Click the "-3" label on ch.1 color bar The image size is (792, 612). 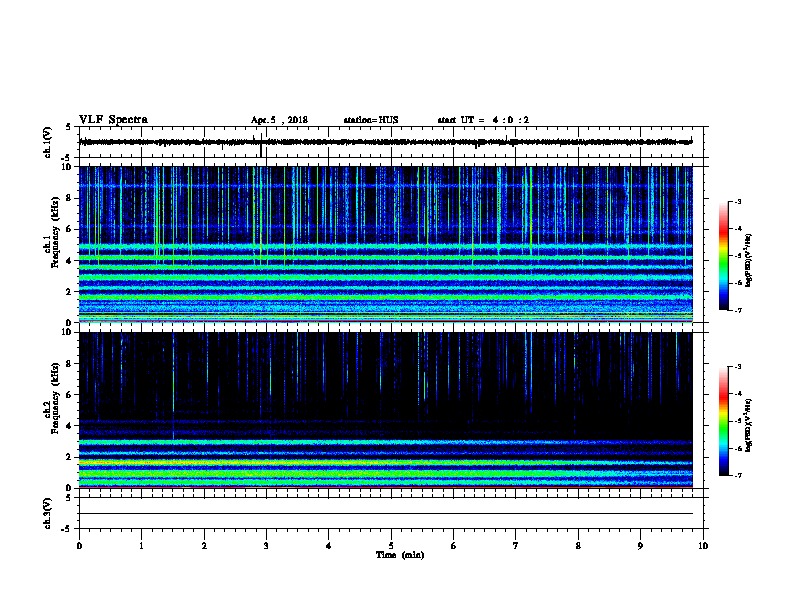pos(737,201)
